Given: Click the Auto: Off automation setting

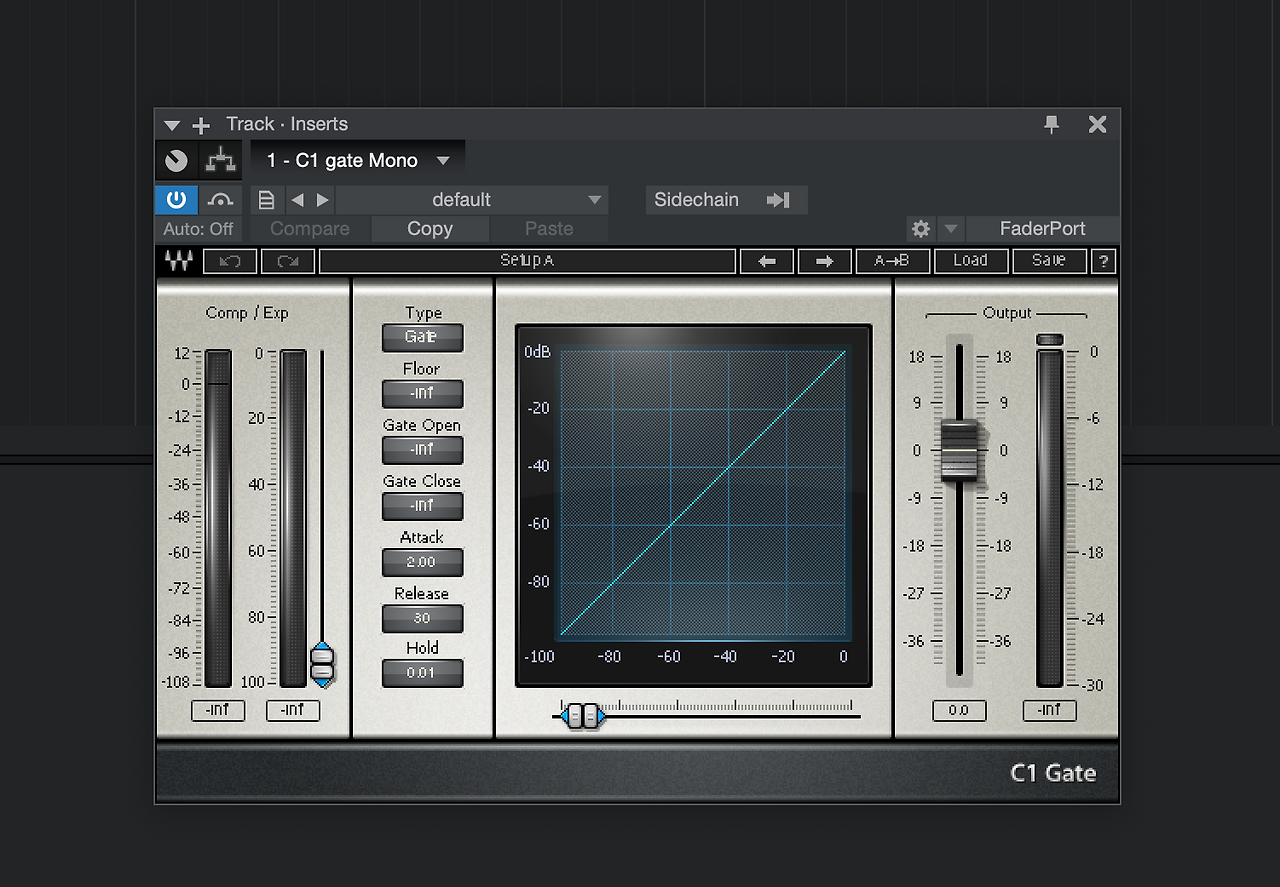Looking at the screenshot, I should coord(198,229).
